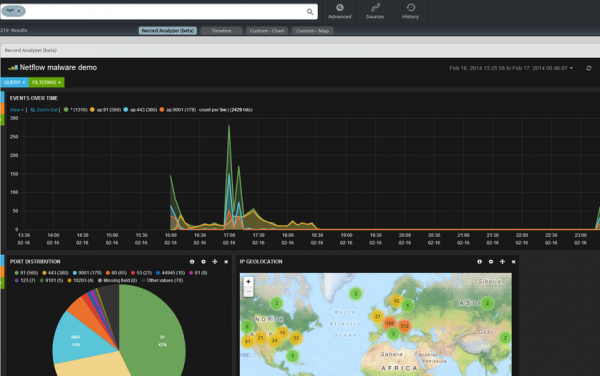Open the search History
The image size is (600, 376).
pyautogui.click(x=410, y=11)
